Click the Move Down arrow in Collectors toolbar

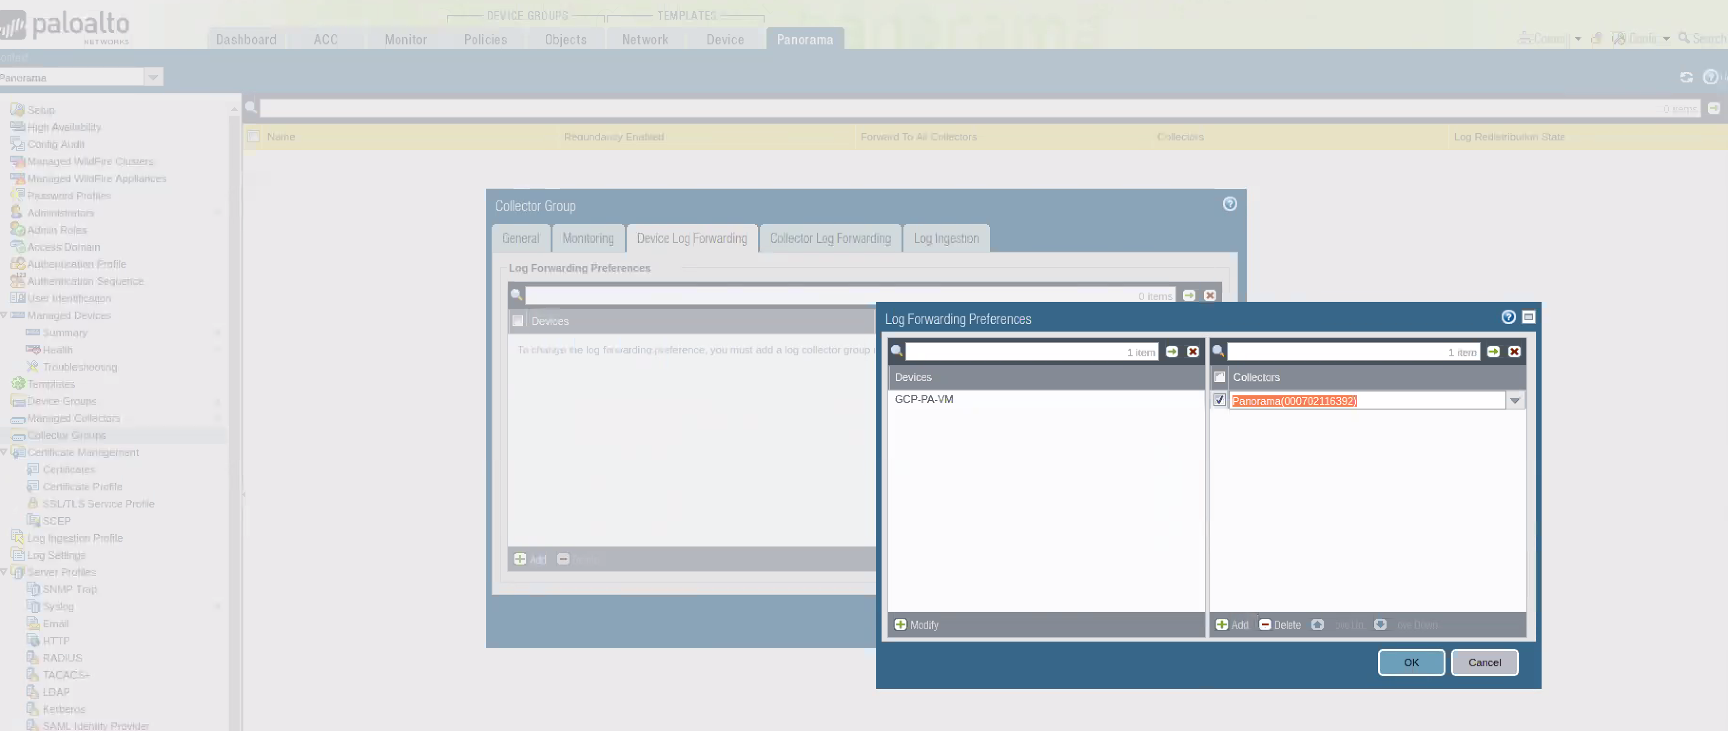(1380, 625)
